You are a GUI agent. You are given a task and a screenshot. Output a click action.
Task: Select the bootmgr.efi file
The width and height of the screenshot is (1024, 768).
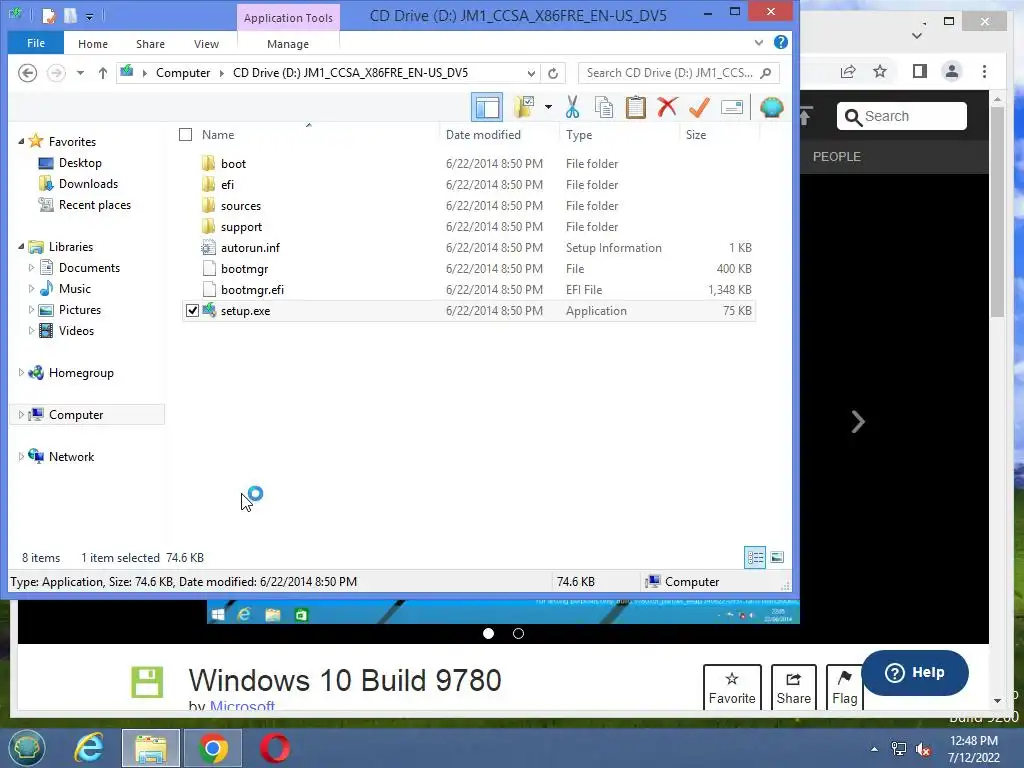[x=469, y=289]
